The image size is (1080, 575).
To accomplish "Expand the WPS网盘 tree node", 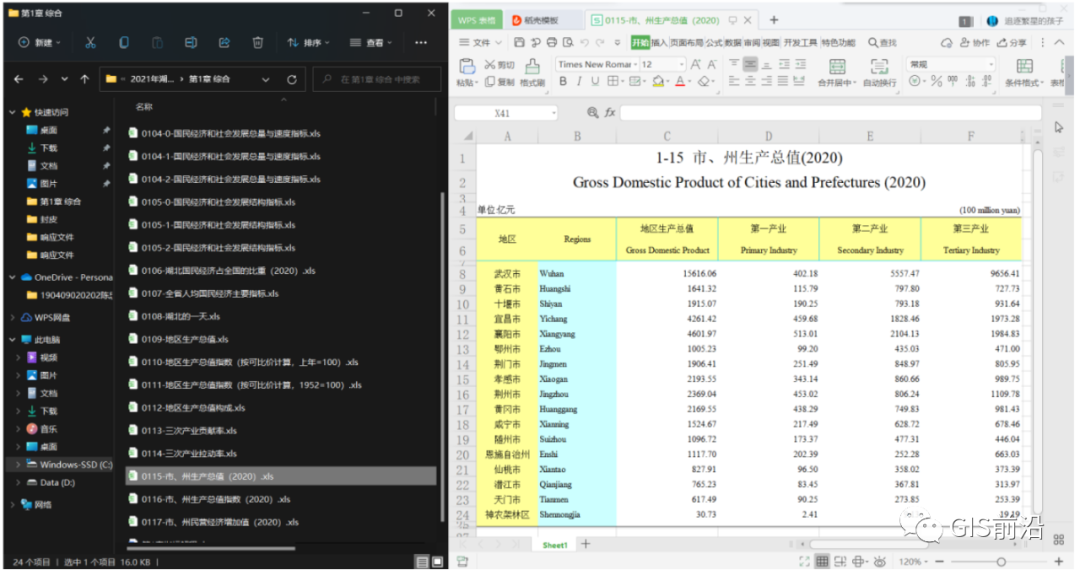I will pos(12,317).
